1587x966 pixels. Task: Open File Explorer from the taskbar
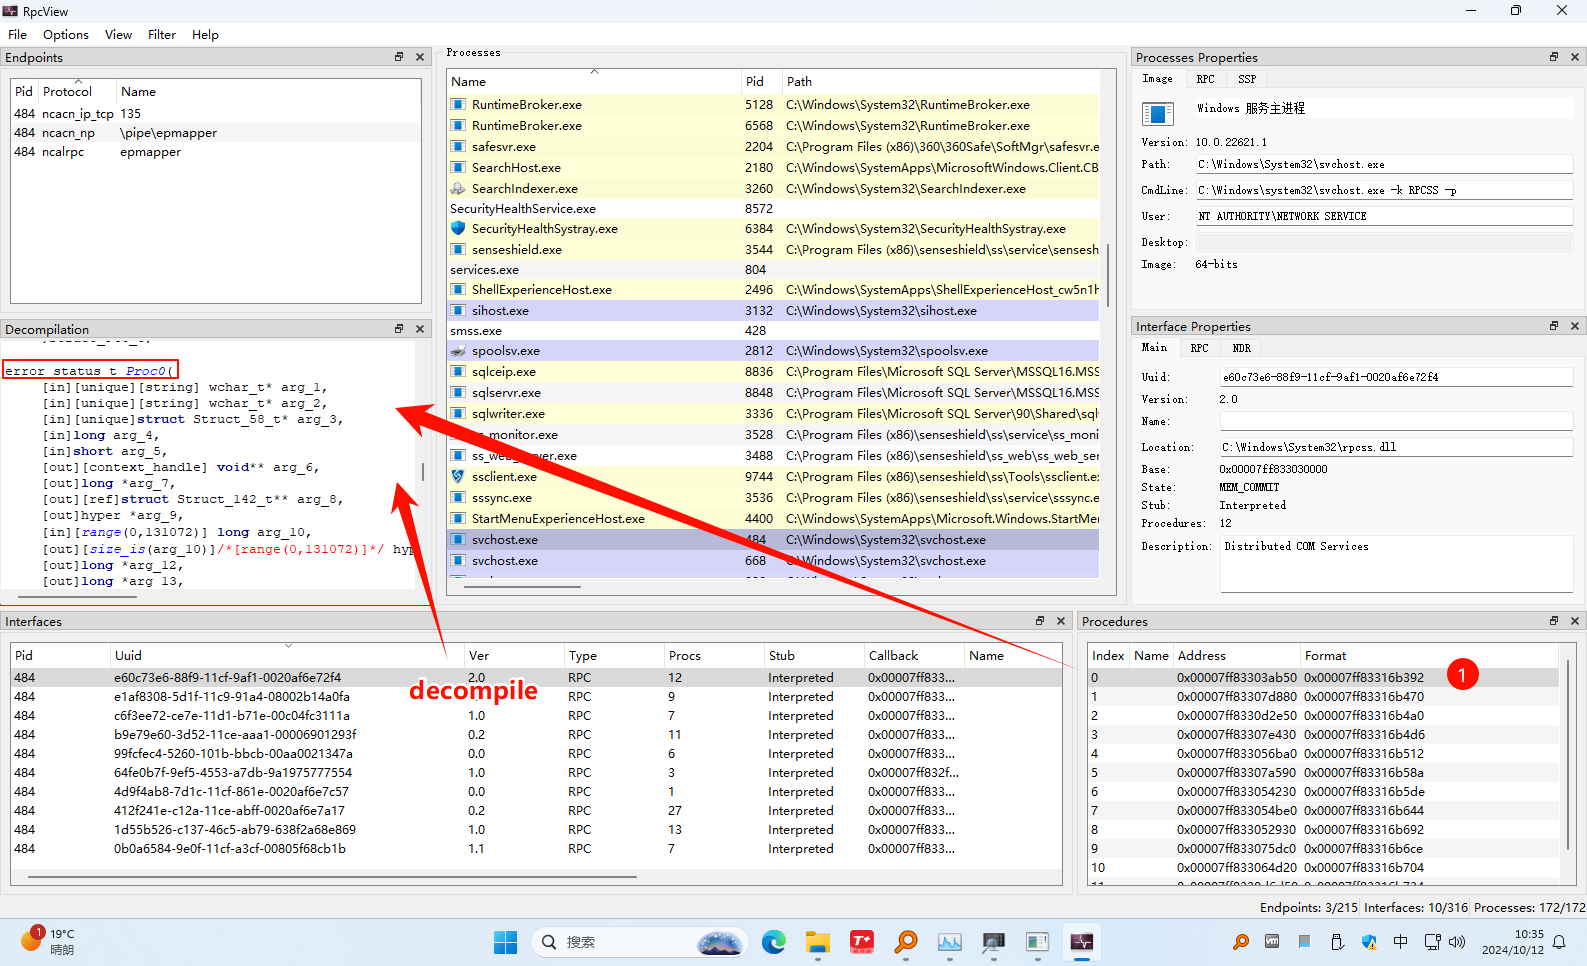[817, 942]
